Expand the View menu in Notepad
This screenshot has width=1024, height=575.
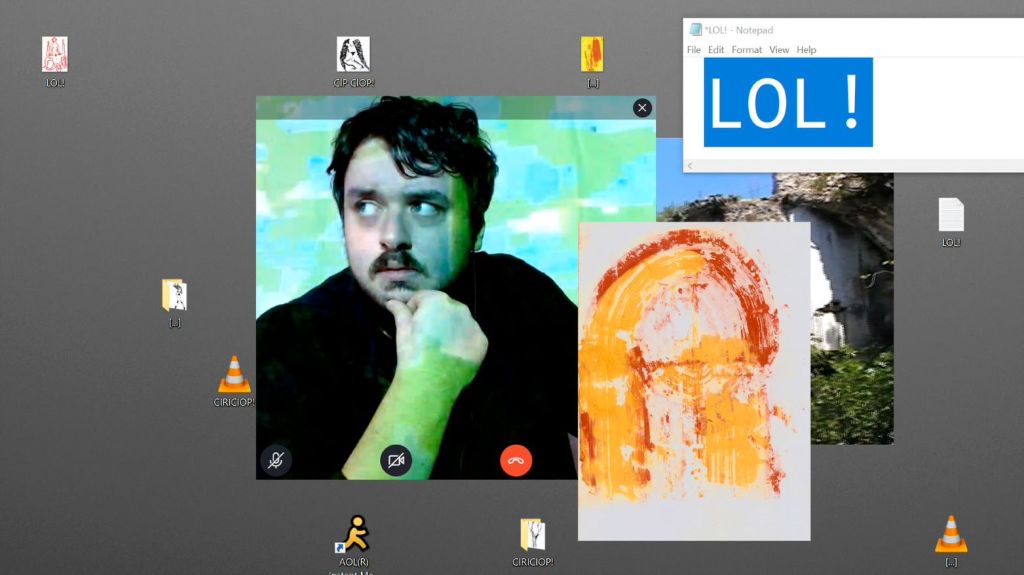(779, 50)
